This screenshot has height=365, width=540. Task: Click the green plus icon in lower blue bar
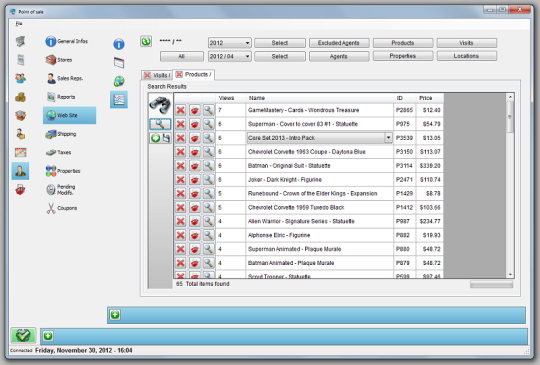(x=48, y=336)
